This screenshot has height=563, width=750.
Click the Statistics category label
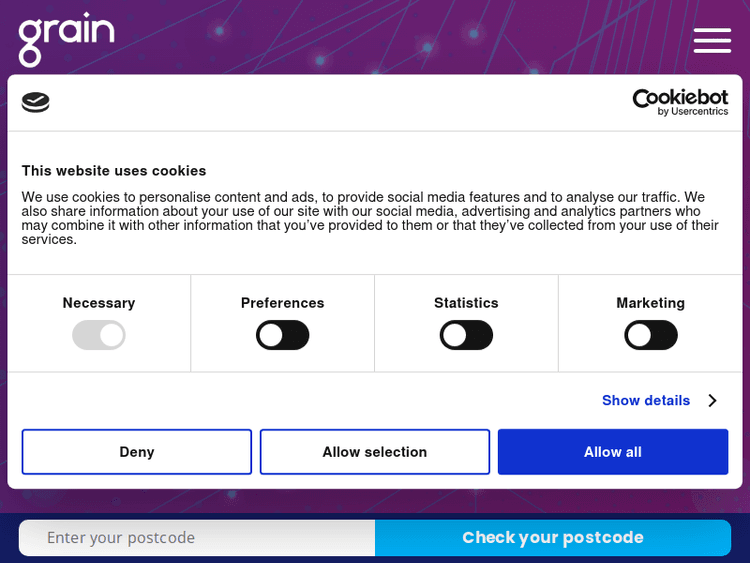[x=466, y=303]
